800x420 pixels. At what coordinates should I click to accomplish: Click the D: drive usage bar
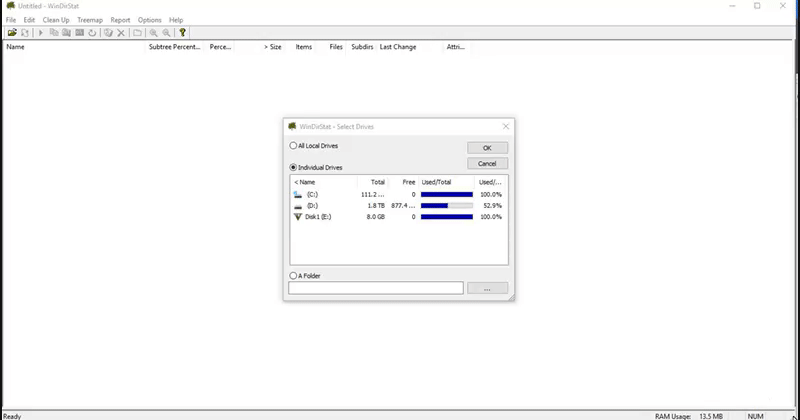(447, 206)
